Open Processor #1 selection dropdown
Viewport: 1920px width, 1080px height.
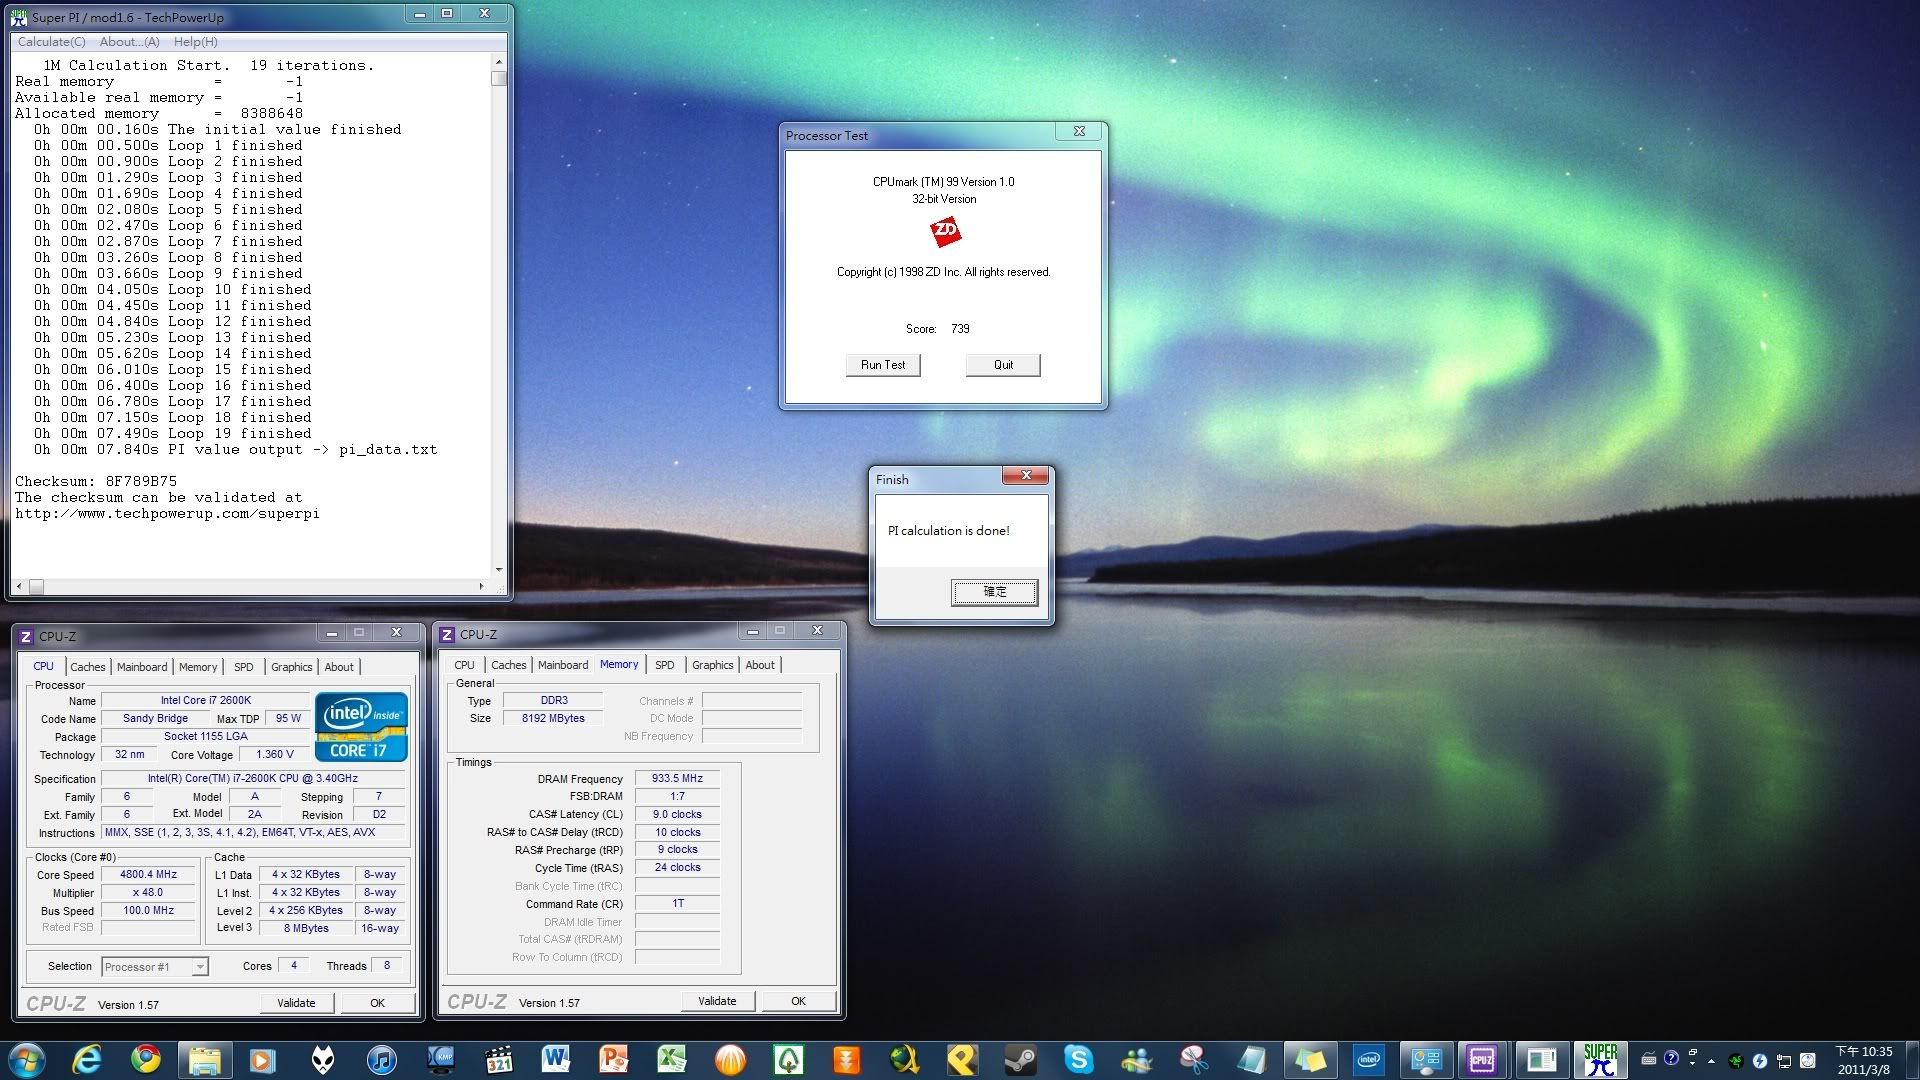tap(155, 966)
